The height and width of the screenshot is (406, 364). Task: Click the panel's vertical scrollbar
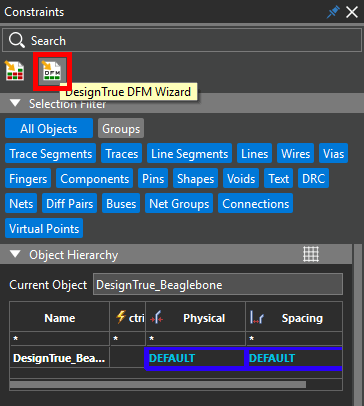pos(357,325)
